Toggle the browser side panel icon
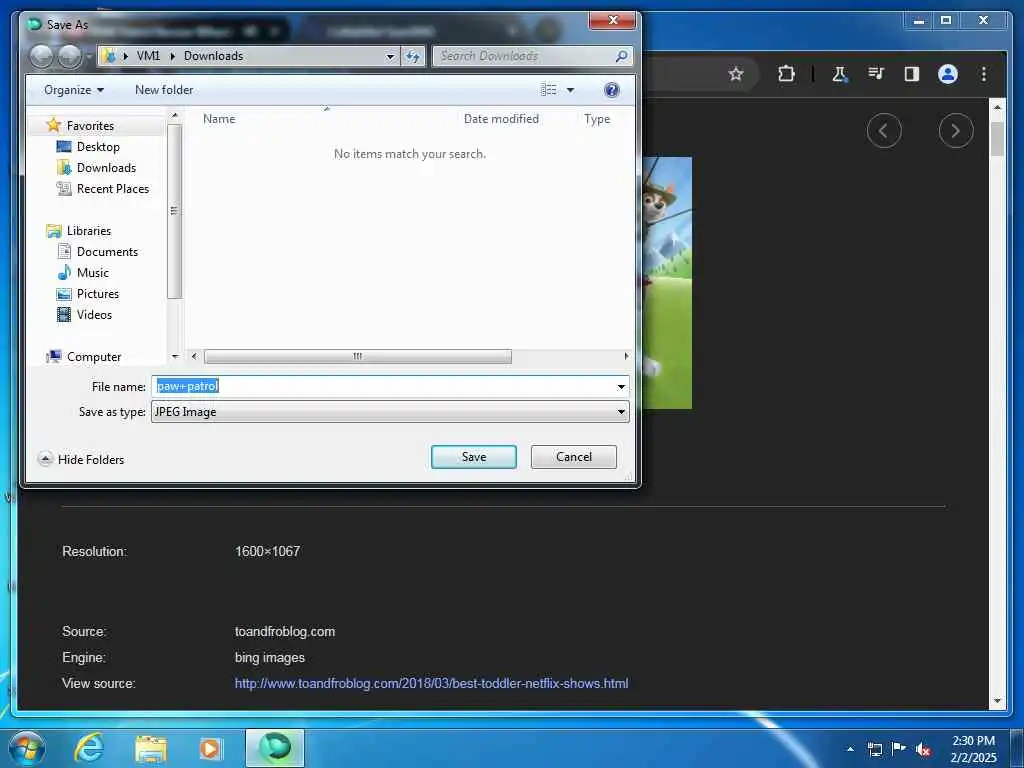The height and width of the screenshot is (768, 1024). click(x=912, y=74)
